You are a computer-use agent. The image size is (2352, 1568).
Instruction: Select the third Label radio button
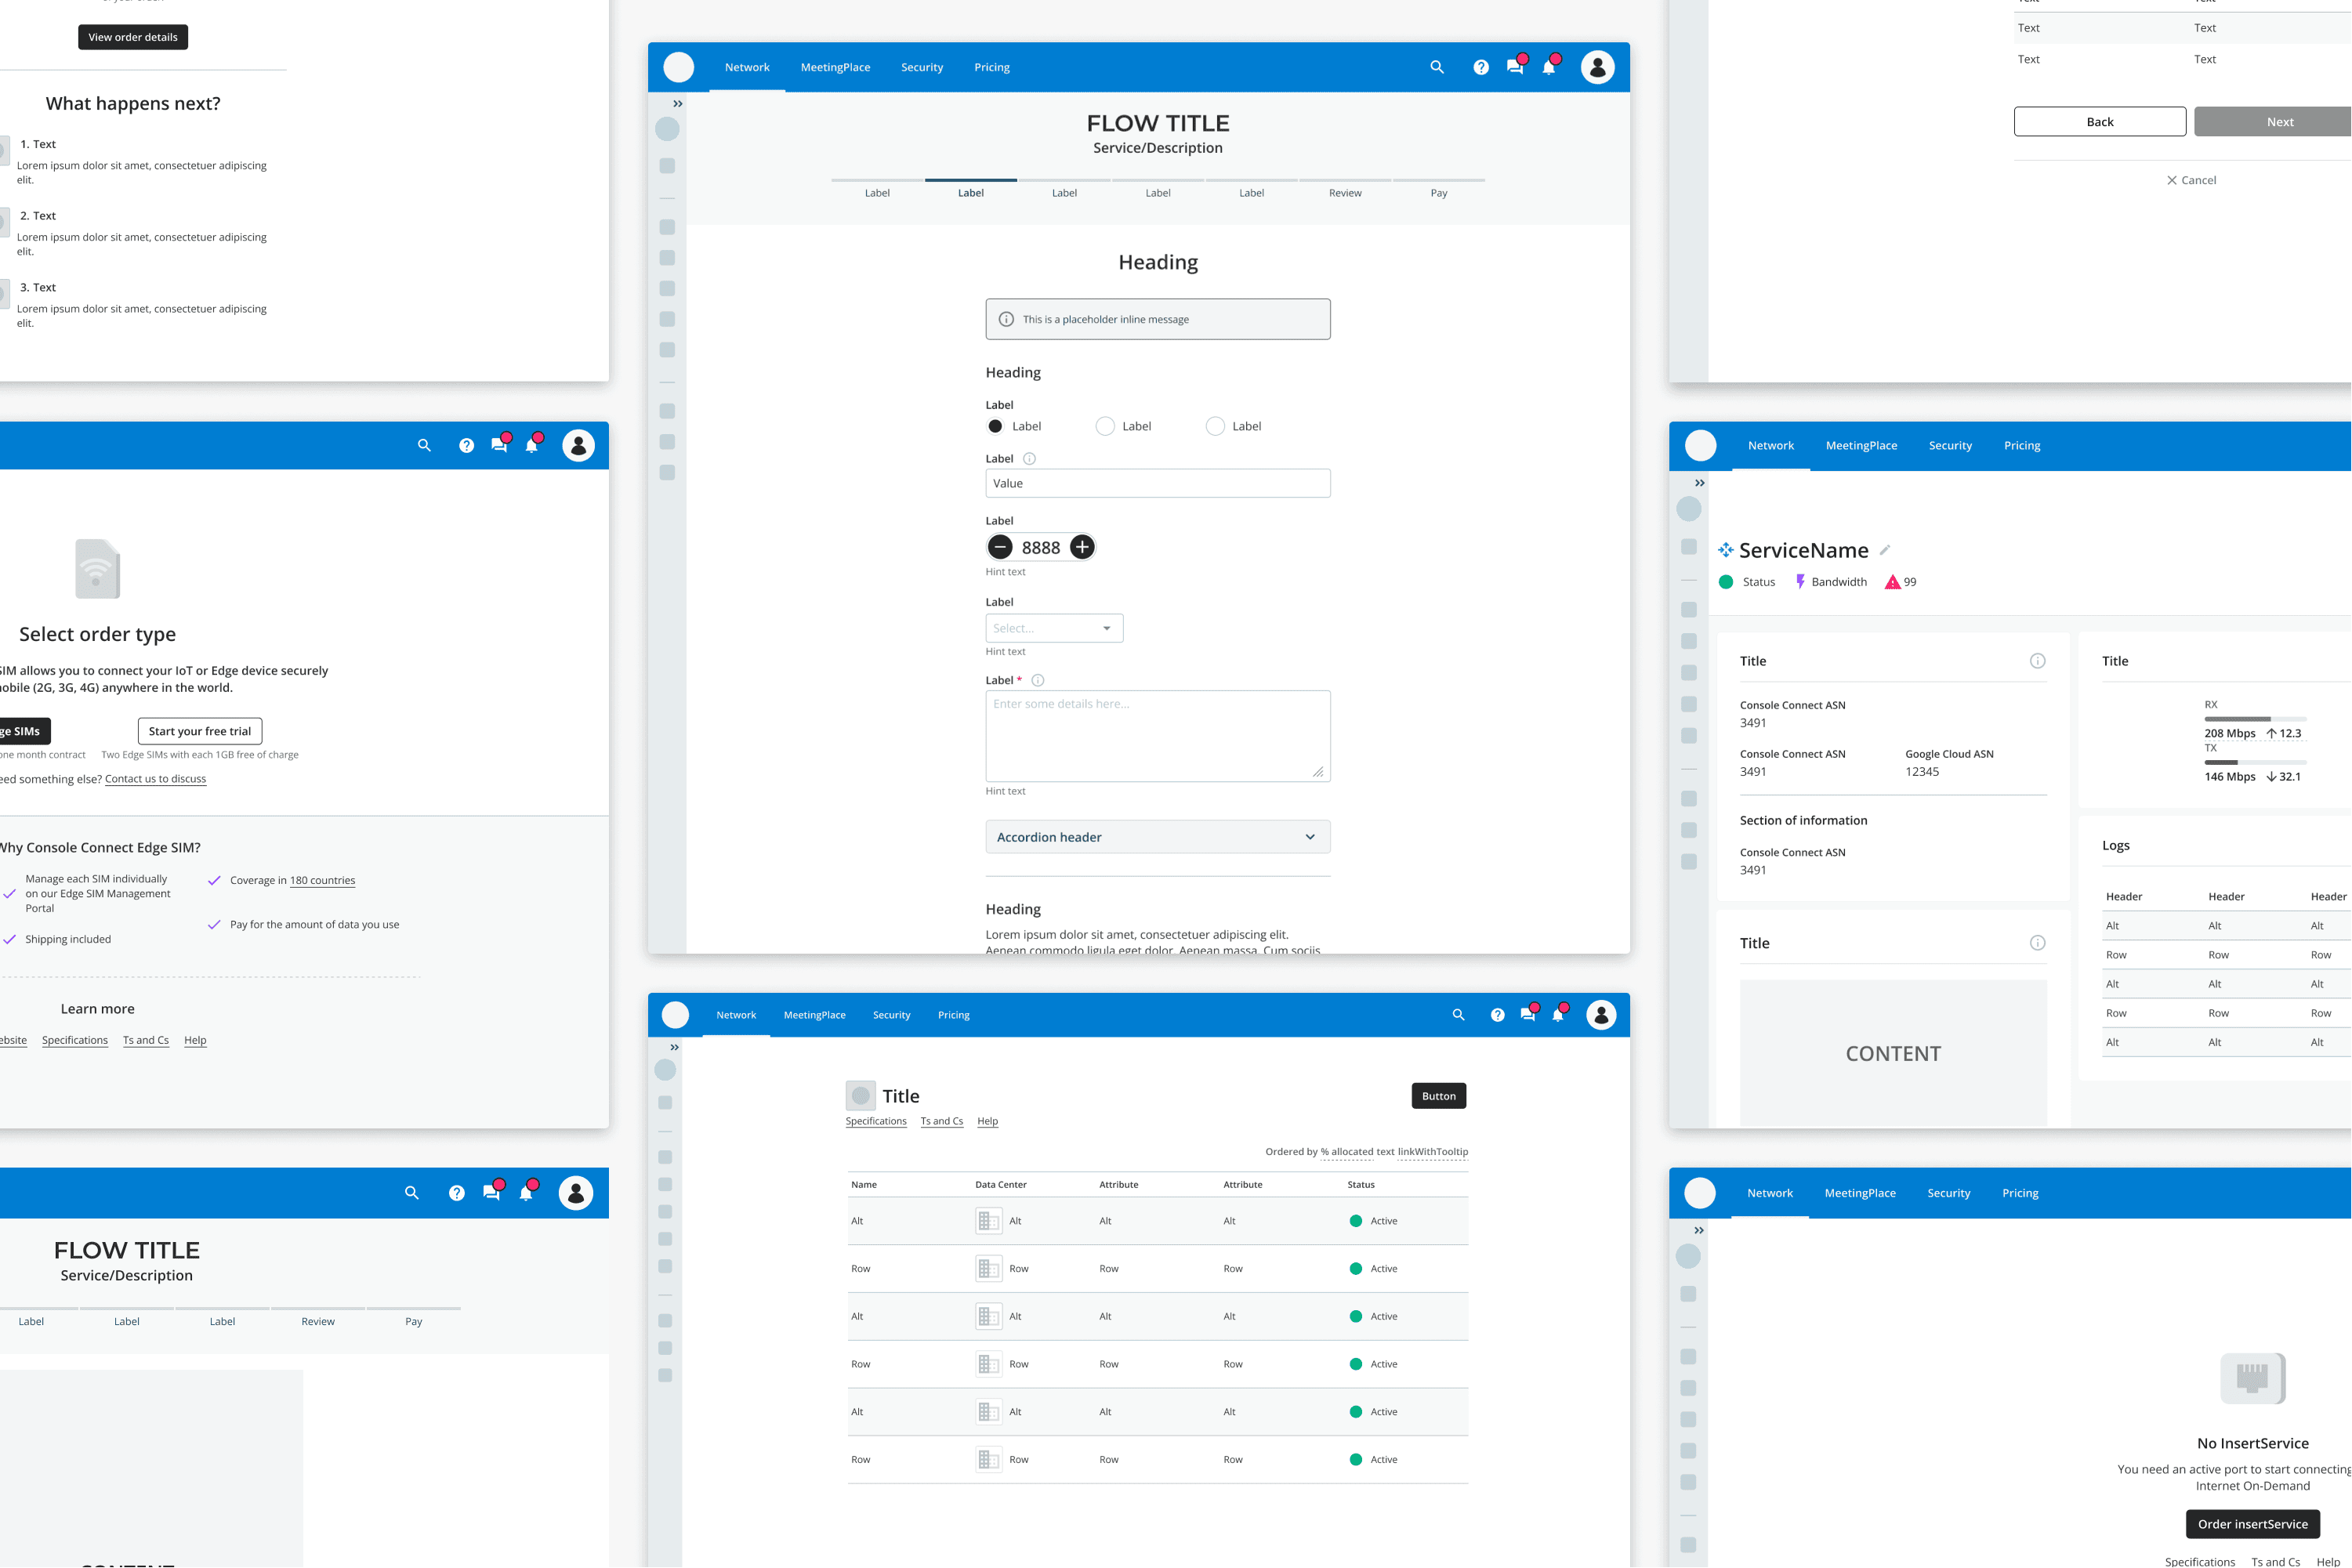click(1215, 426)
